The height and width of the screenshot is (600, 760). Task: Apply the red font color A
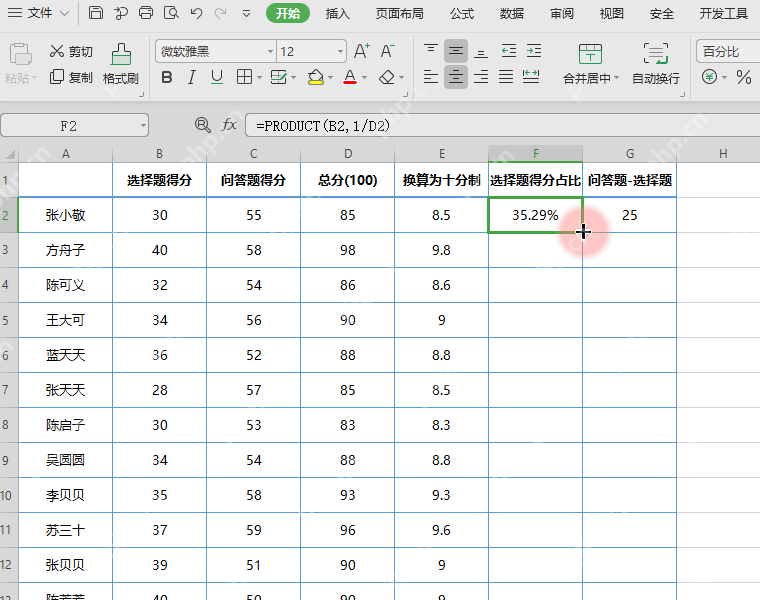pyautogui.click(x=350, y=77)
